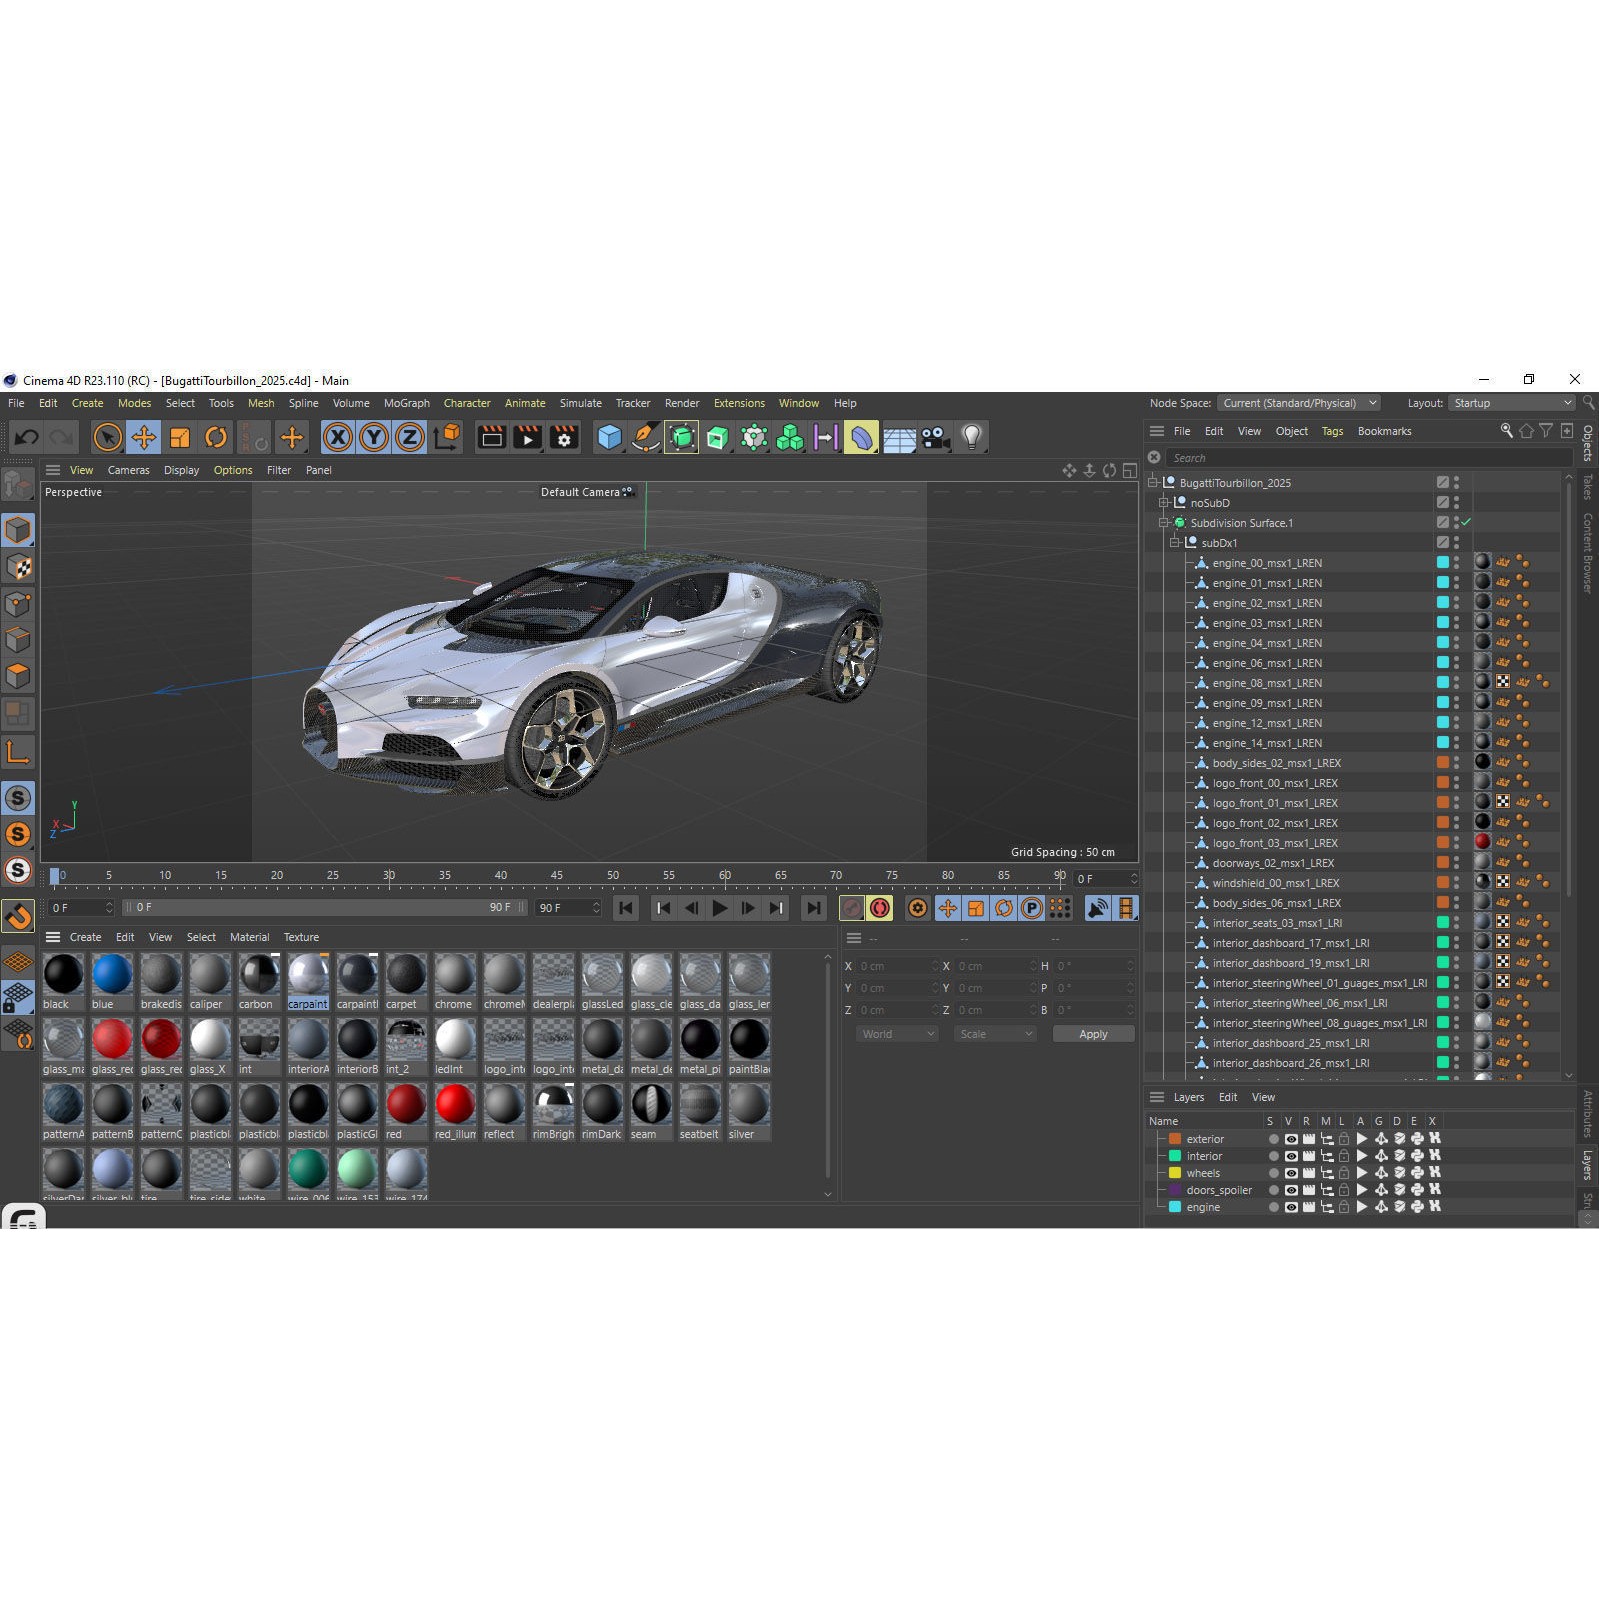
Task: Open viewport Cameras menu
Action: click(x=129, y=470)
